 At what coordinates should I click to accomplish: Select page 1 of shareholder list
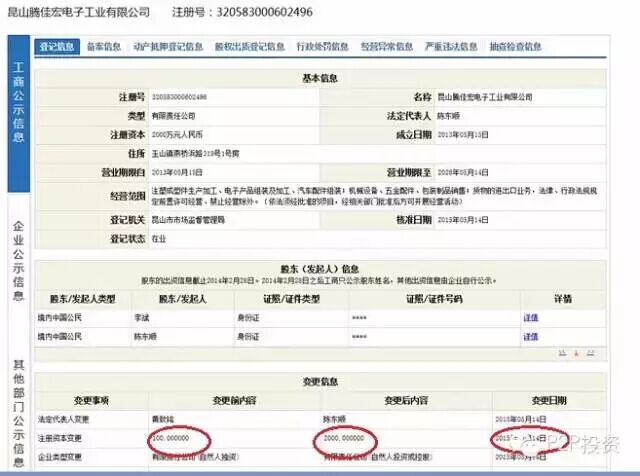coord(576,354)
